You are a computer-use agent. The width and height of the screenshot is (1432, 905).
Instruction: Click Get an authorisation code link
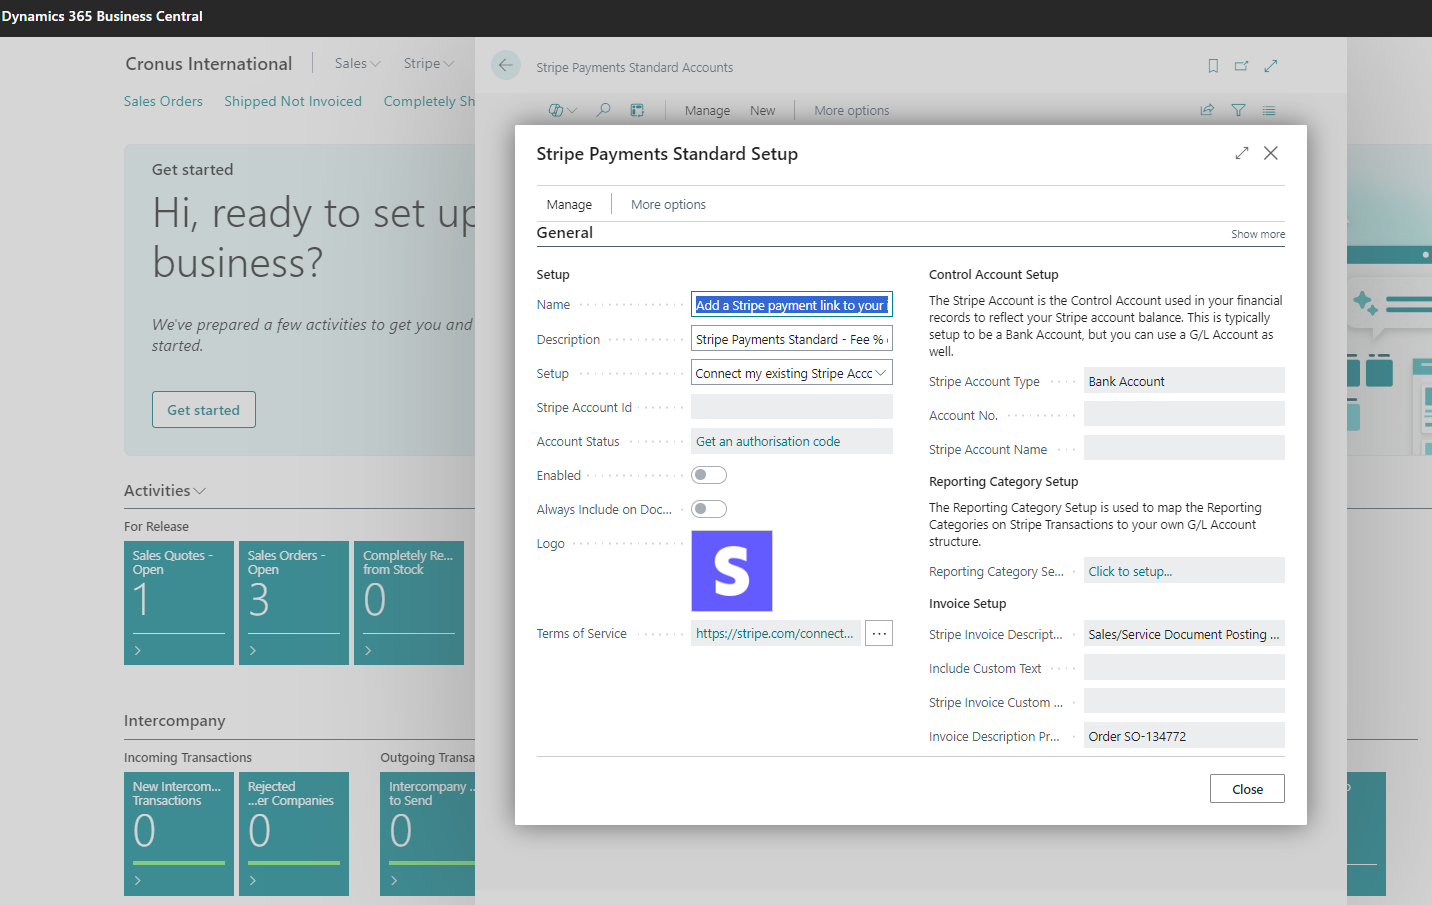click(x=768, y=441)
